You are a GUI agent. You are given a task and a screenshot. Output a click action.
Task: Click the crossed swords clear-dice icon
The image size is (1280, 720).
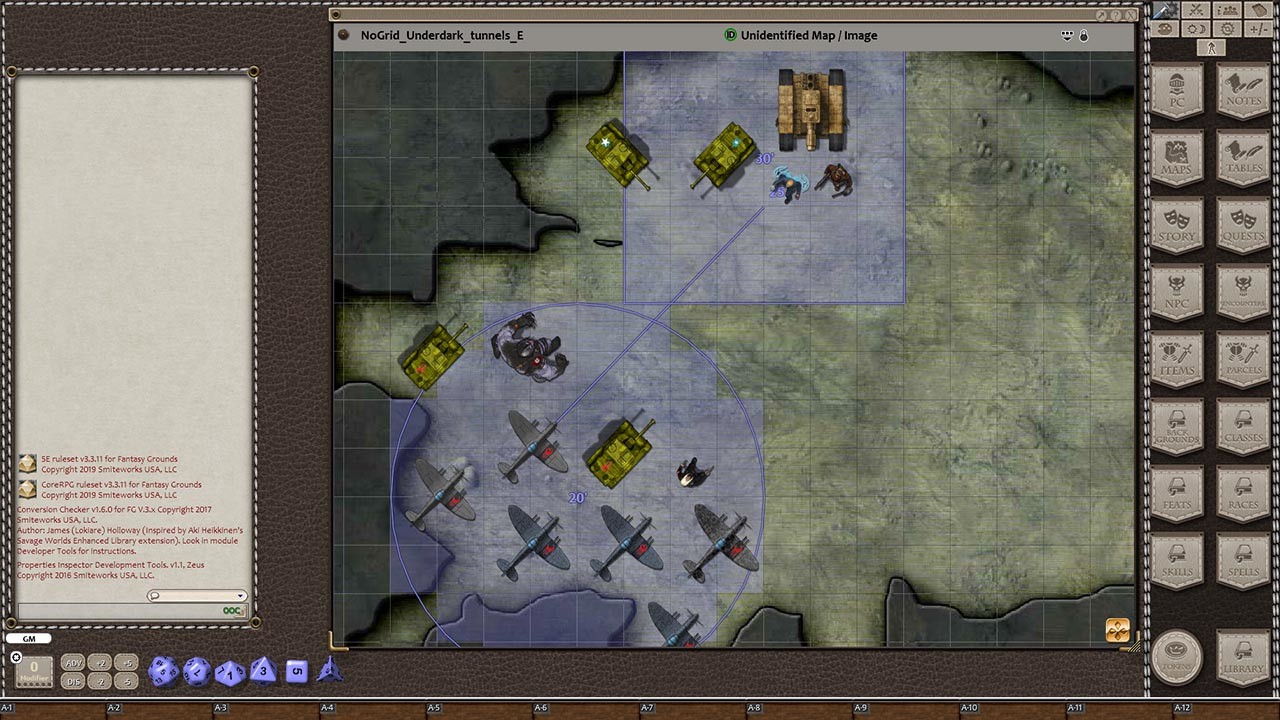(x=1194, y=9)
